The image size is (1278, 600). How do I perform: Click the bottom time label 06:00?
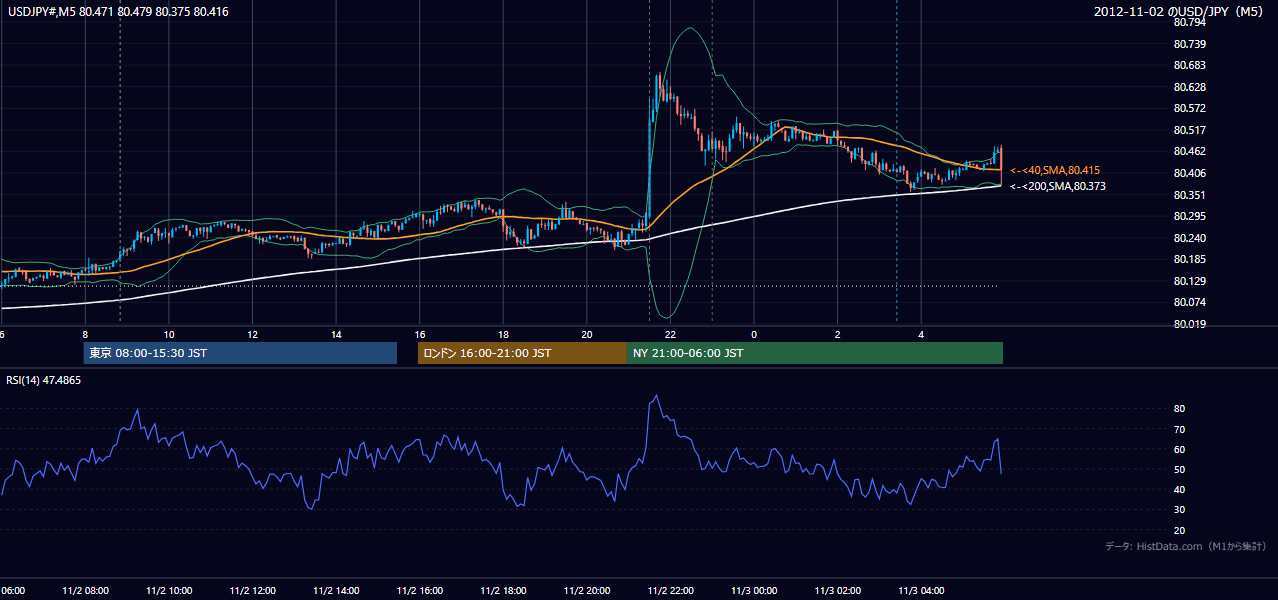coord(12,591)
